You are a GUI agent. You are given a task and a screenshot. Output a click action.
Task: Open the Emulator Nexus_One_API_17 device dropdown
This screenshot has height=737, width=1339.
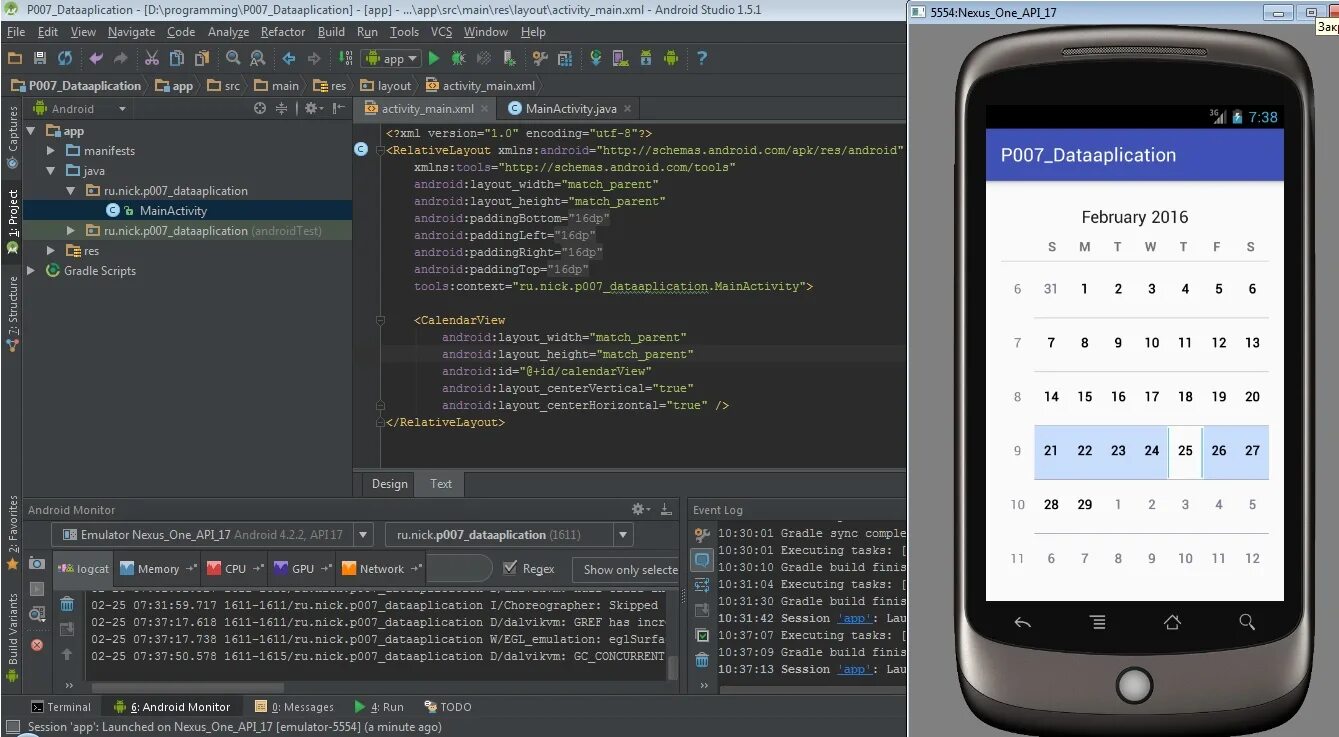(x=213, y=535)
